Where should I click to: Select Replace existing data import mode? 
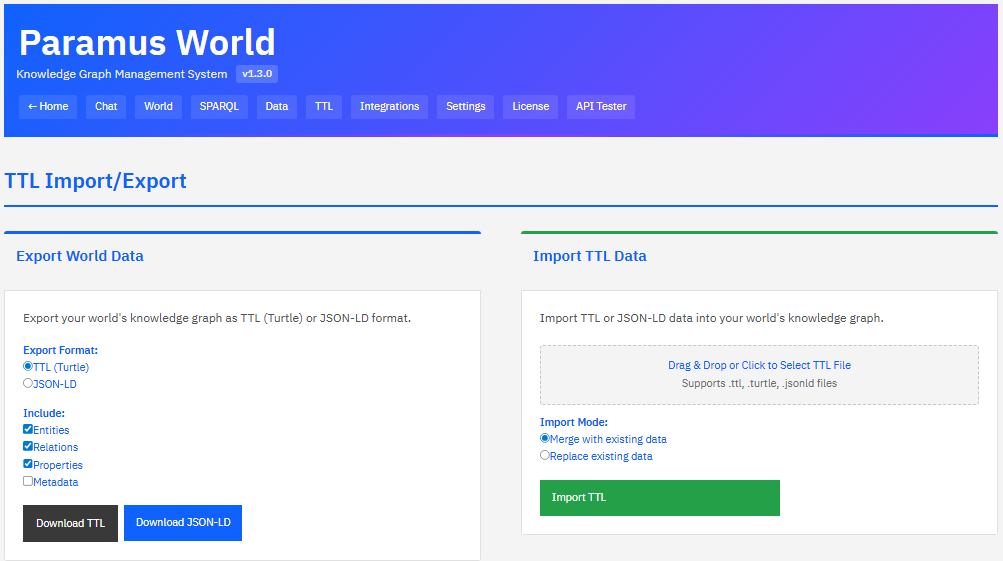pos(545,456)
